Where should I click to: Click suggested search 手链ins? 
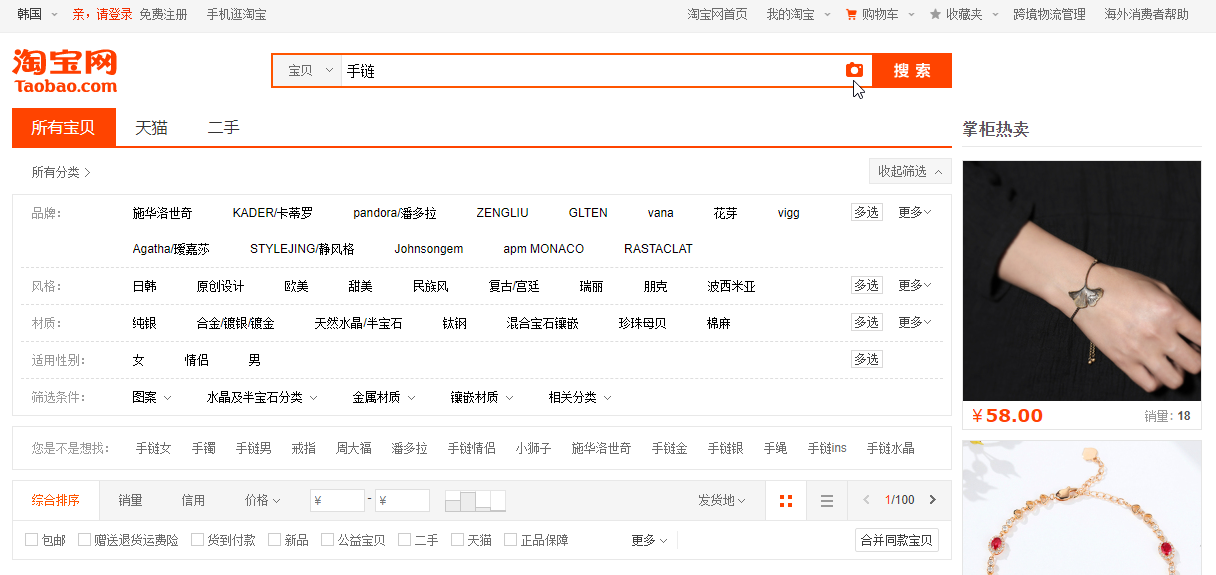(x=827, y=448)
